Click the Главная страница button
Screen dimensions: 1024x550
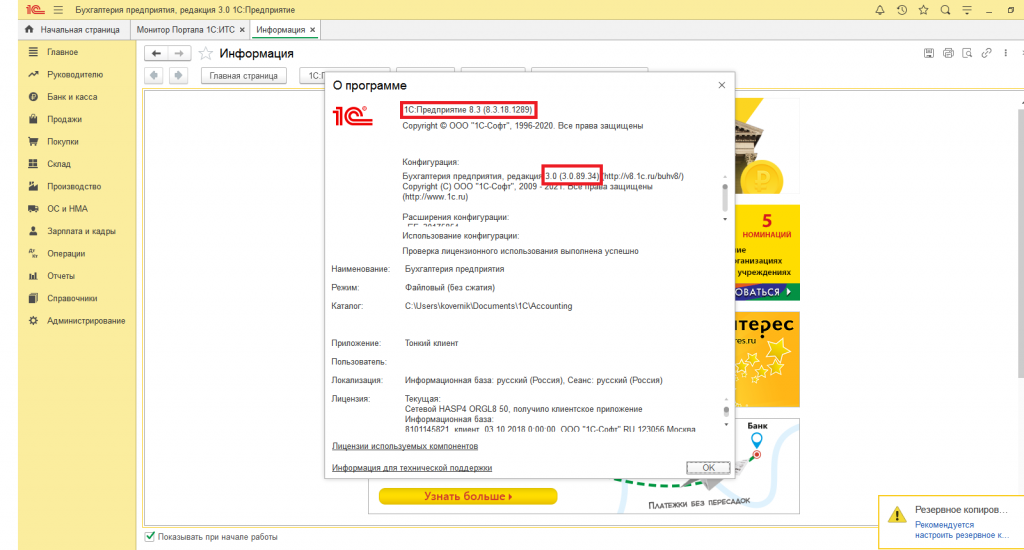pyautogui.click(x=243, y=75)
